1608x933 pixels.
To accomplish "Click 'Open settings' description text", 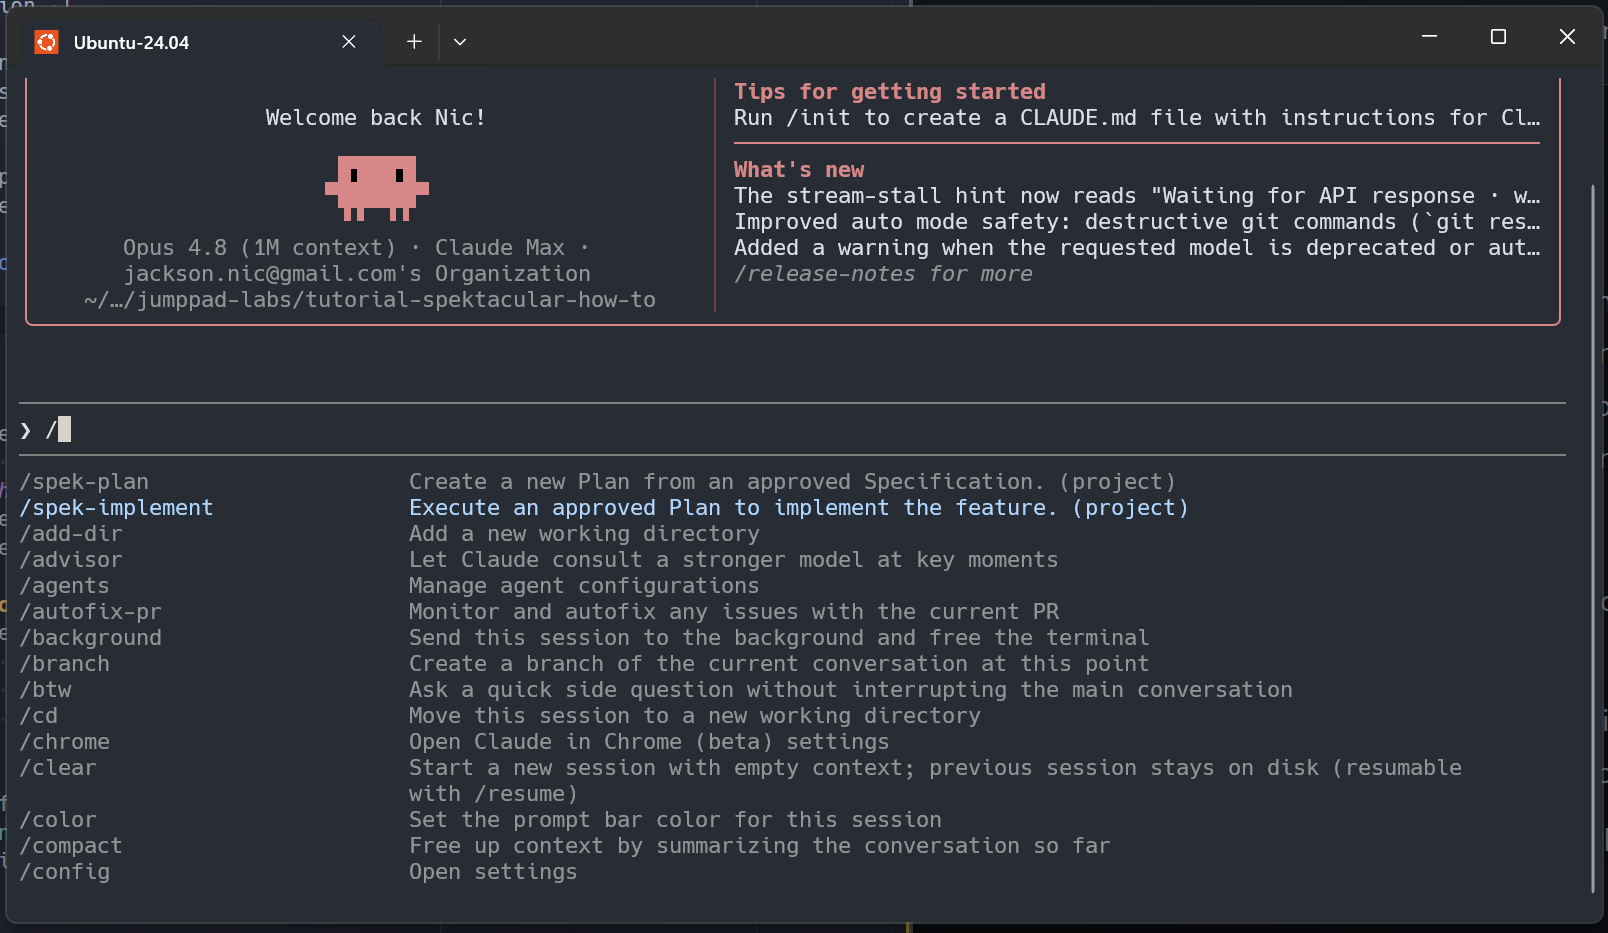I will [493, 872].
